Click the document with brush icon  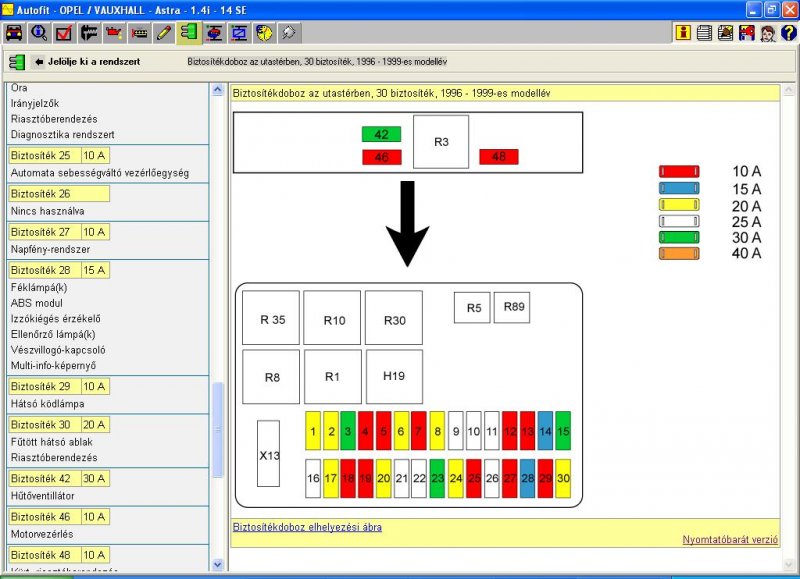pos(725,33)
